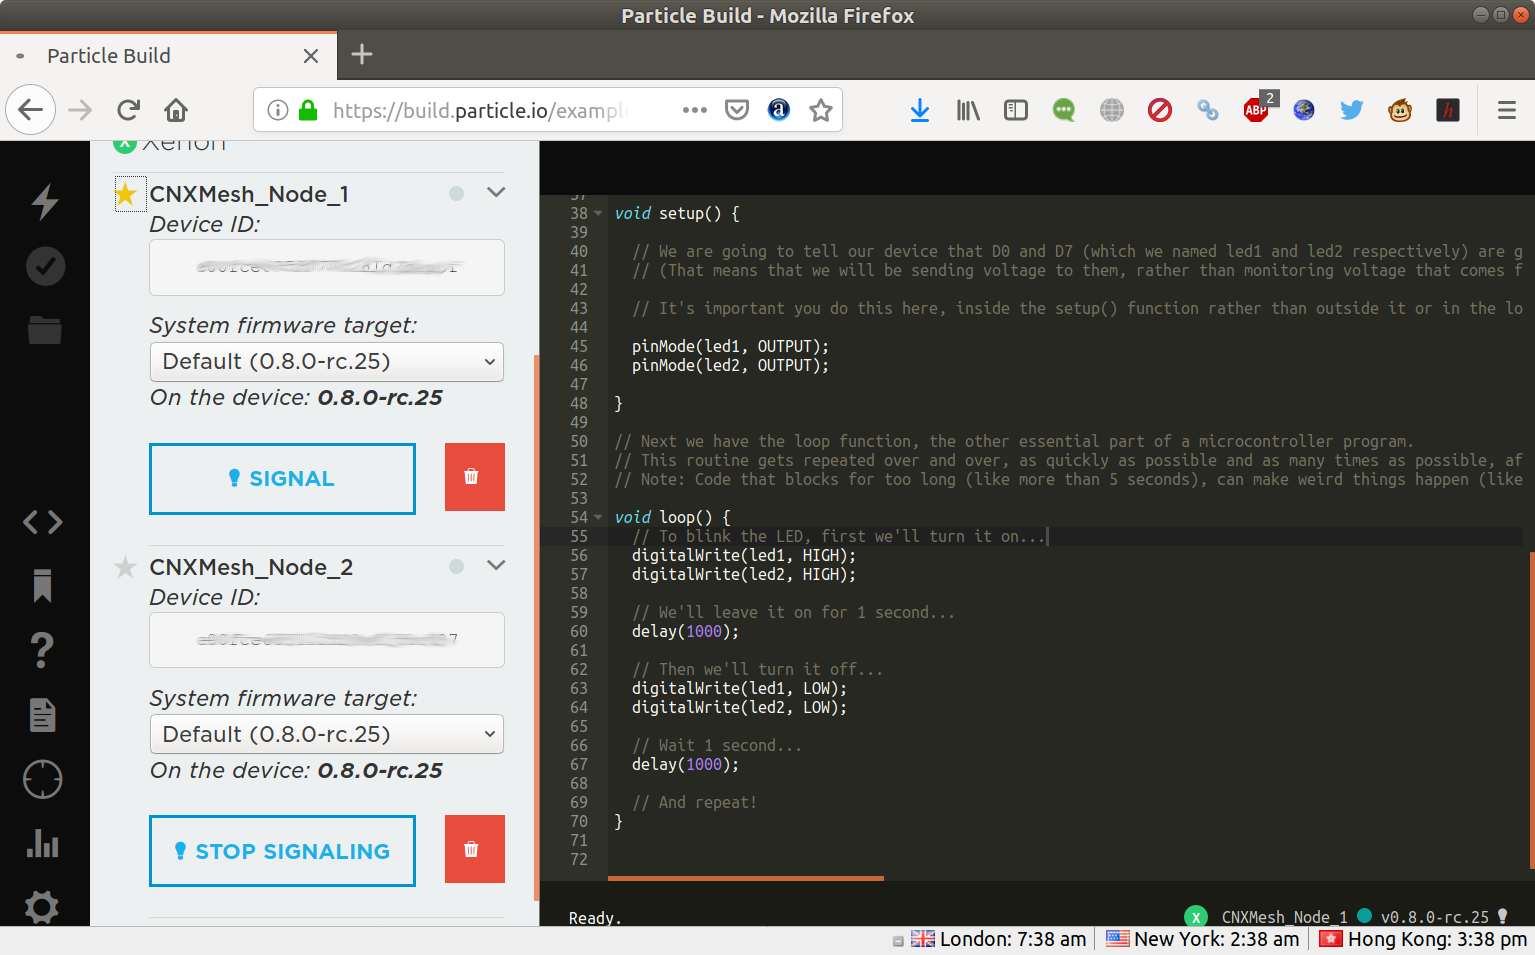The height and width of the screenshot is (955, 1535).
Task: Flash firmware with the lightning bolt icon
Action: (x=45, y=201)
